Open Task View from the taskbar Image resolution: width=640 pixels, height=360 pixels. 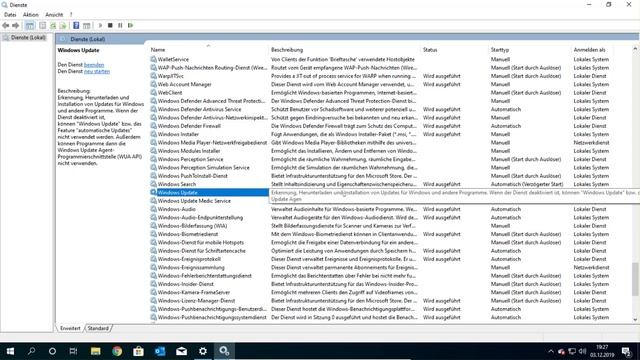click(73, 351)
